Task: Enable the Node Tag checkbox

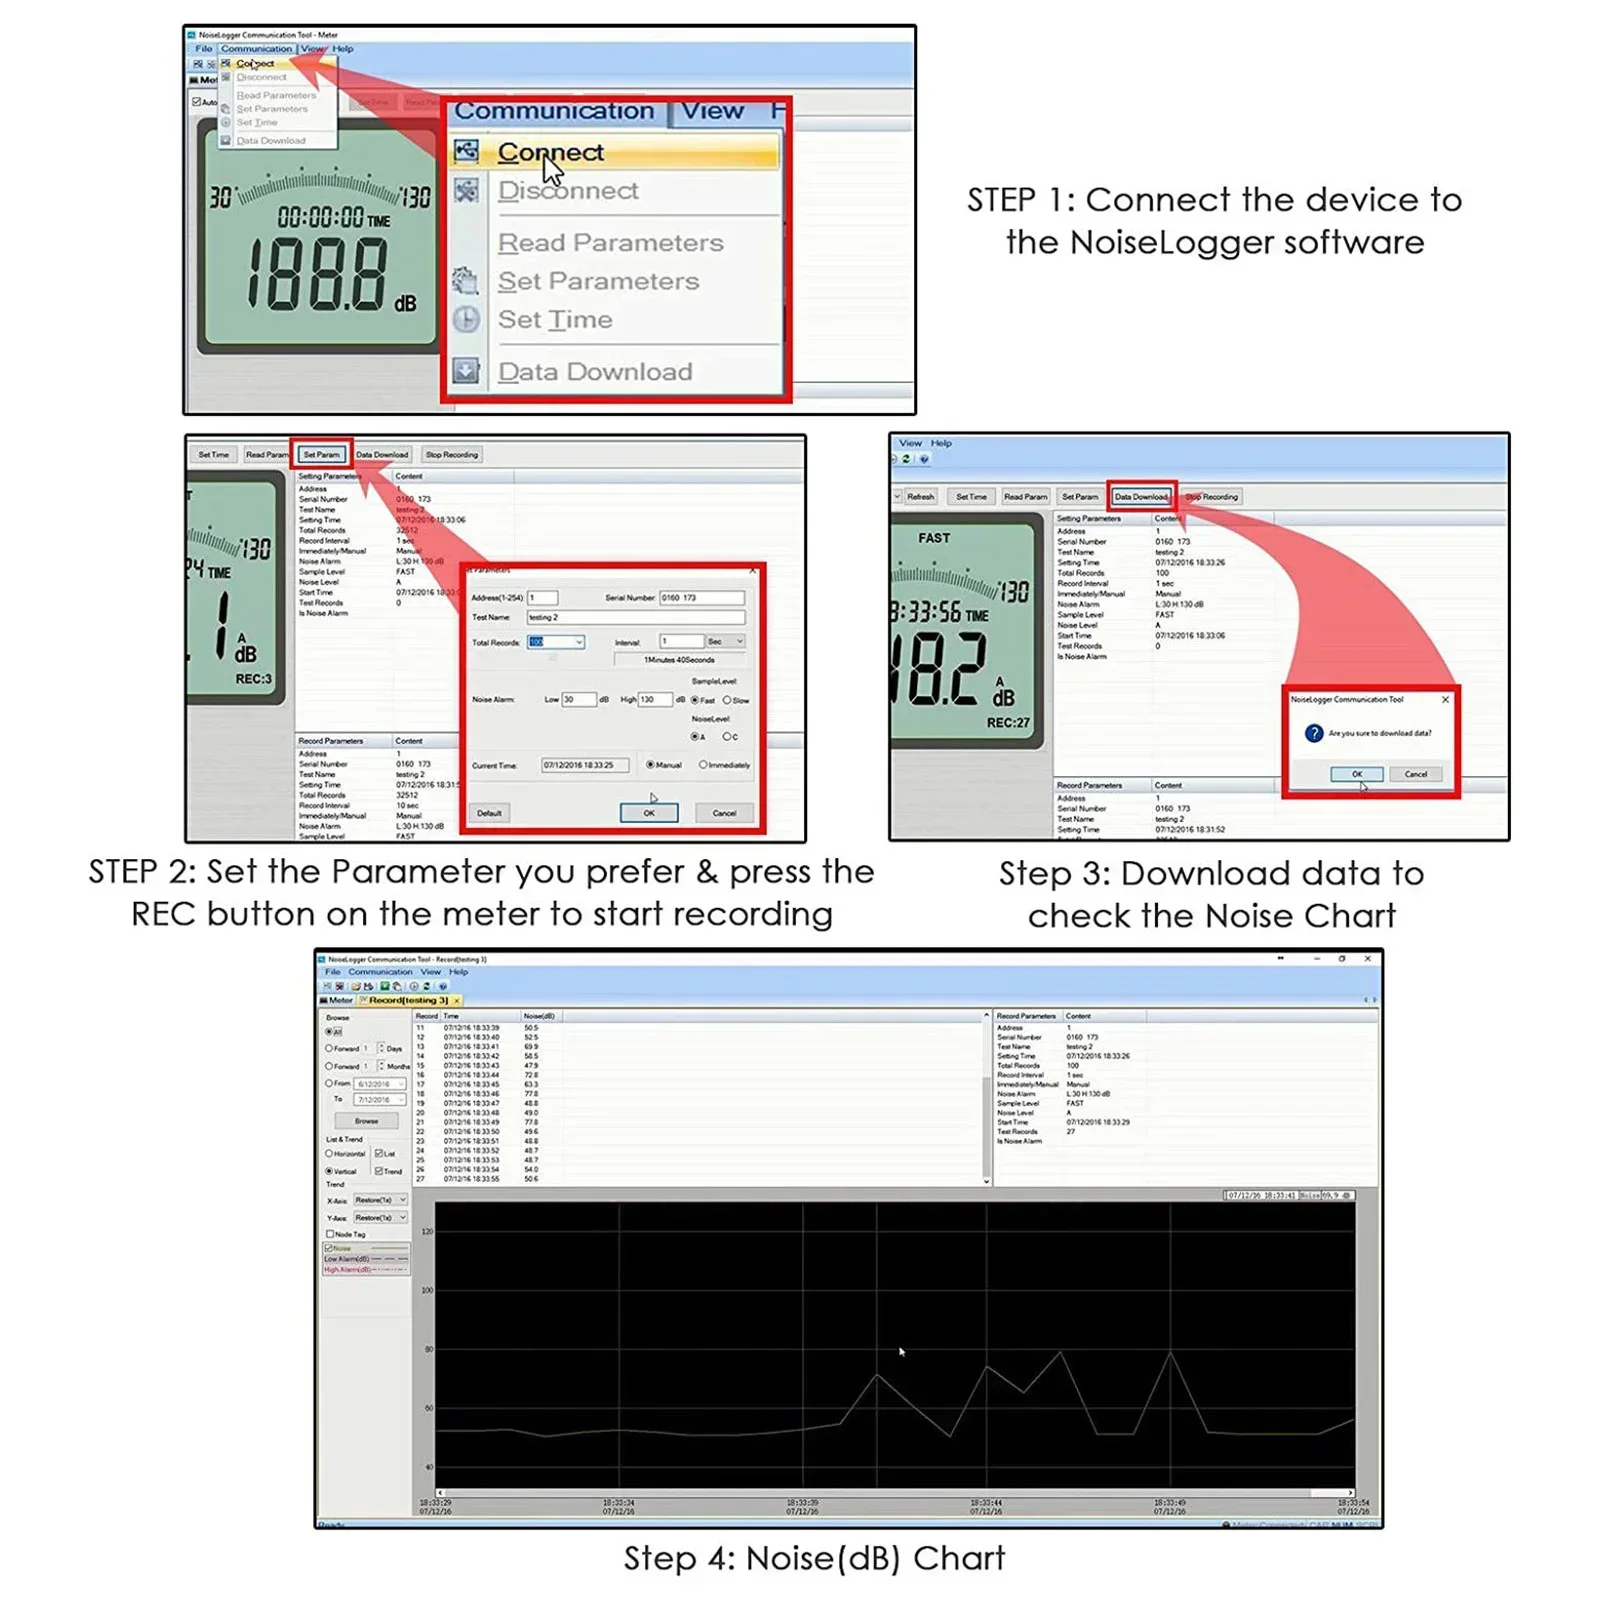Action: point(330,1234)
